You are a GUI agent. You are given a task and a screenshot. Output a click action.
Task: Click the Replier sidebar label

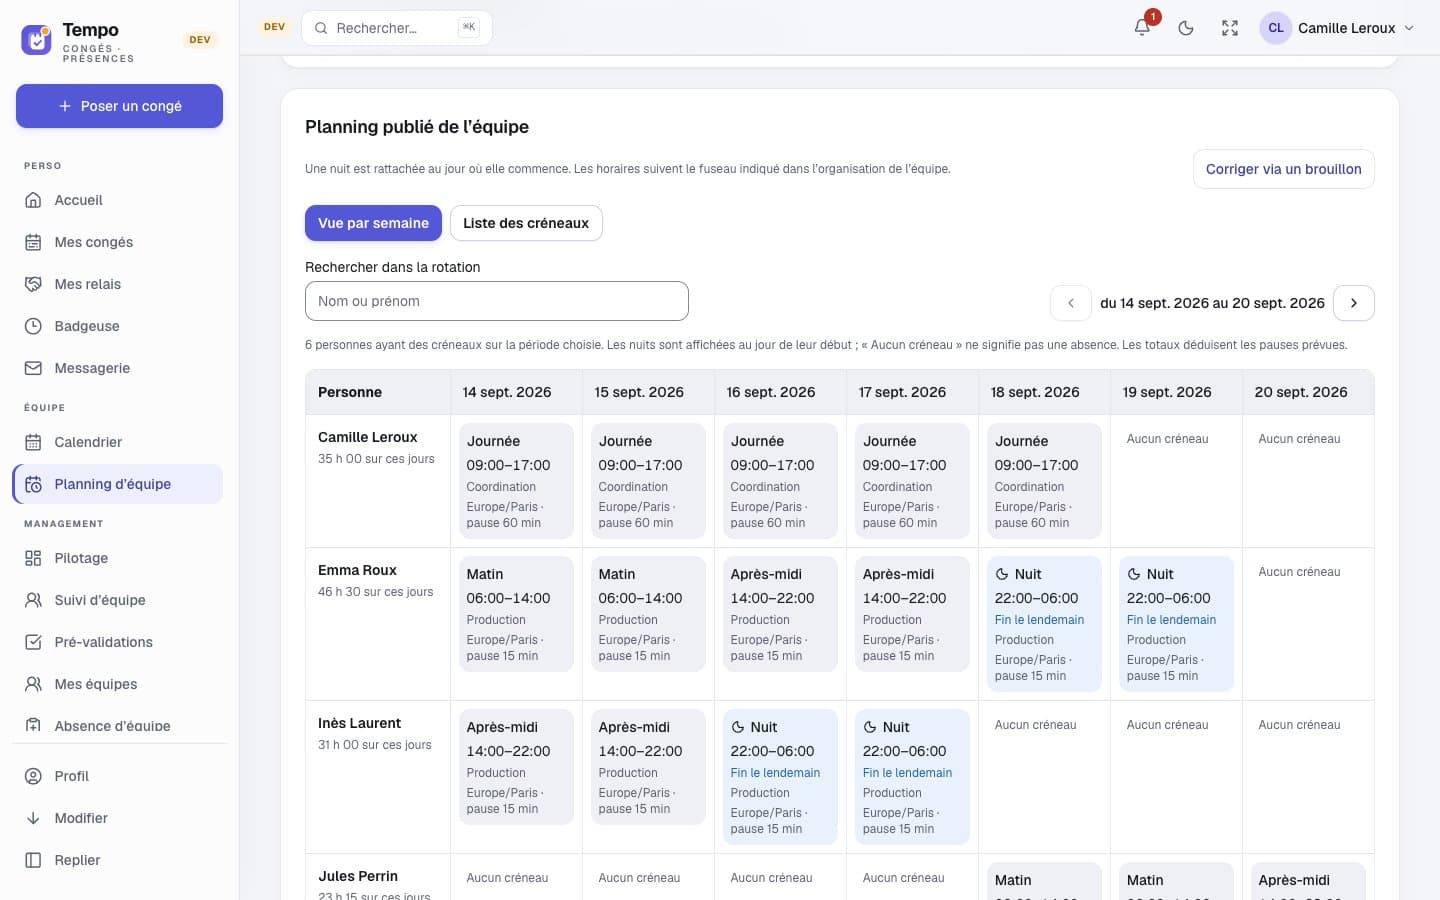click(x=77, y=860)
